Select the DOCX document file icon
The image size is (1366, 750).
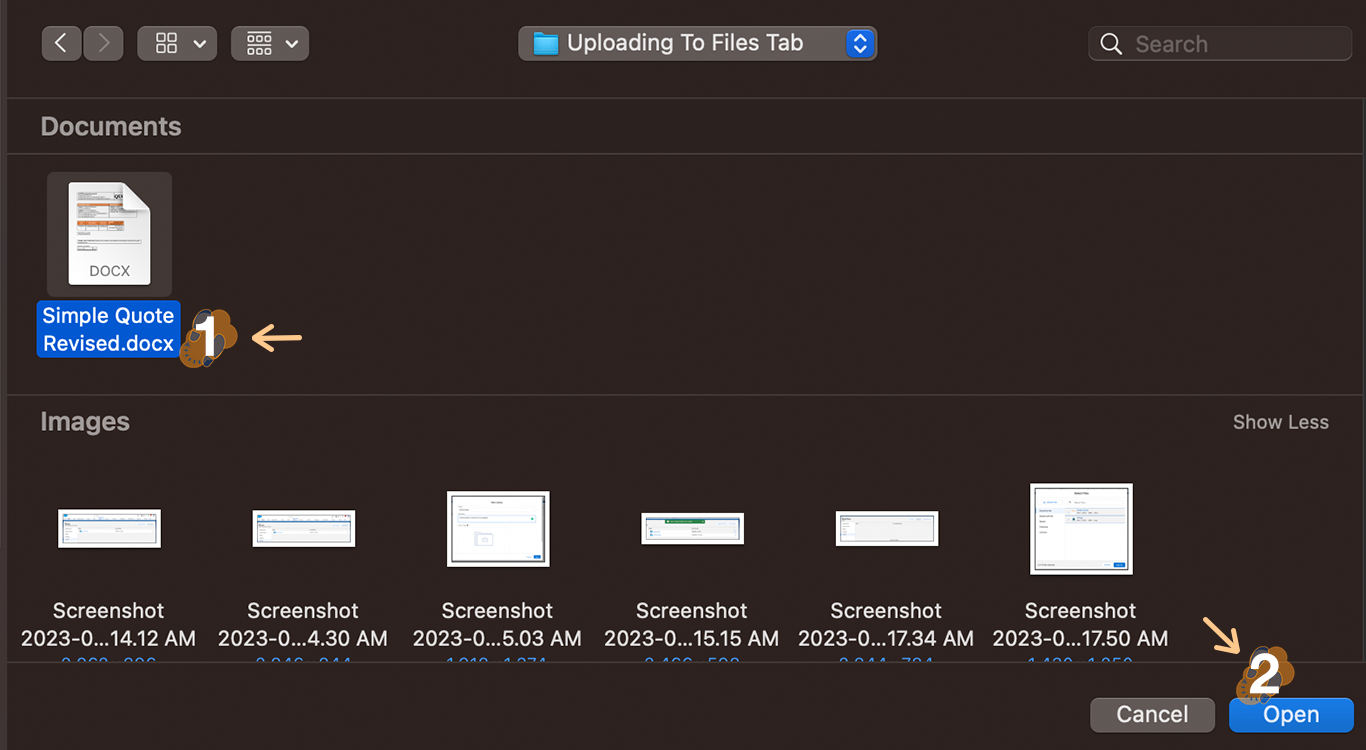[x=109, y=234]
